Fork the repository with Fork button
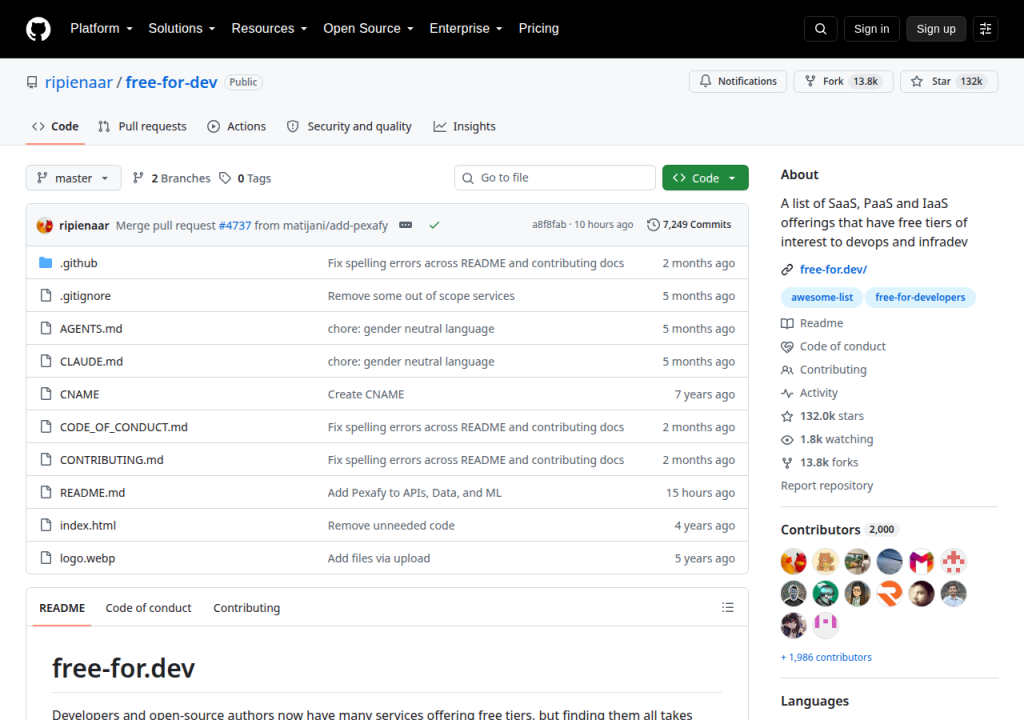The image size is (1024, 720). pyautogui.click(x=843, y=81)
